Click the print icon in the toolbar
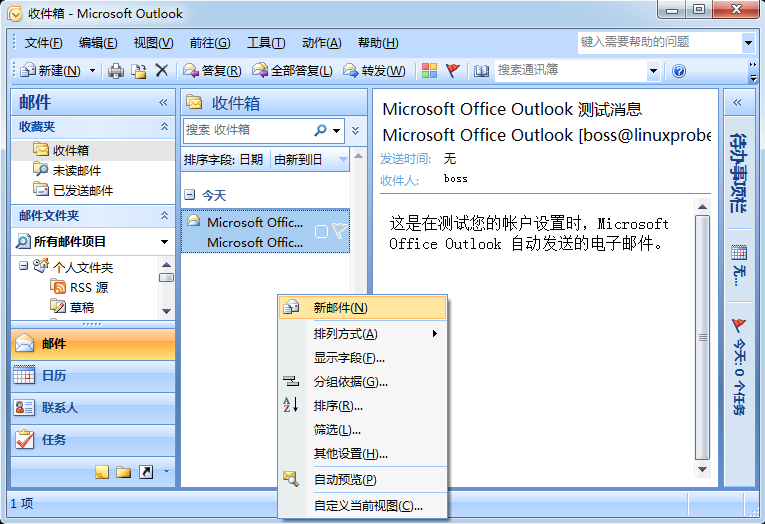 coord(116,71)
